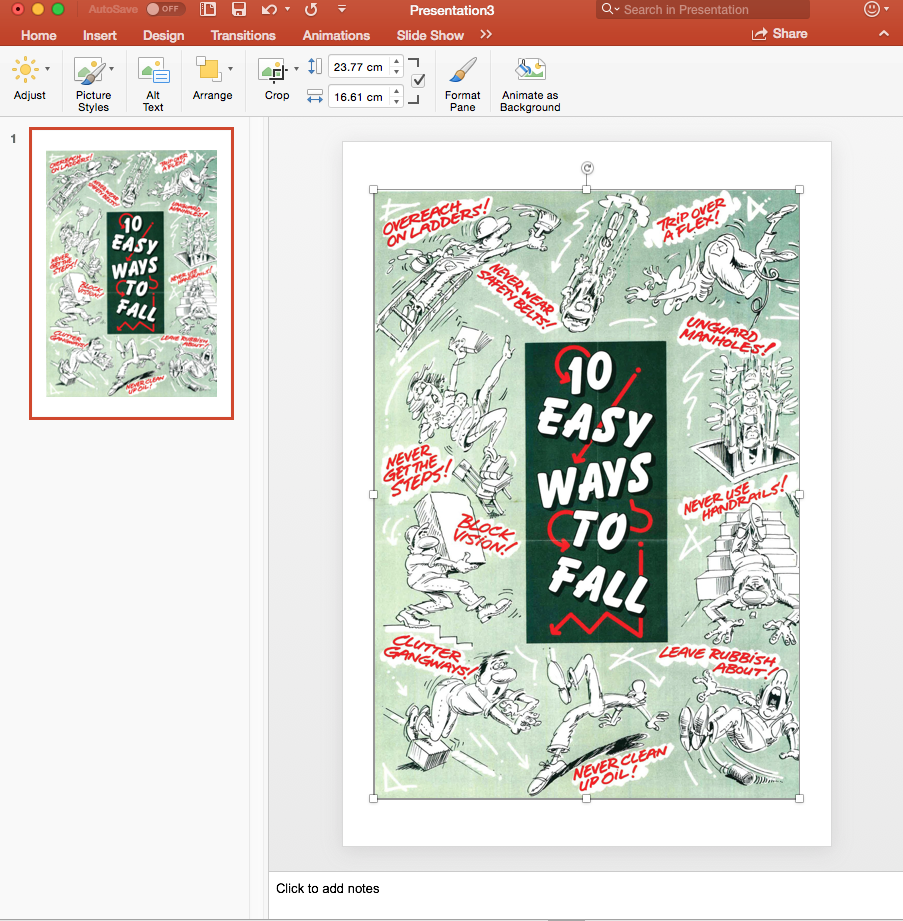The width and height of the screenshot is (903, 921).
Task: Click the Search in Presentation field
Action: (703, 9)
